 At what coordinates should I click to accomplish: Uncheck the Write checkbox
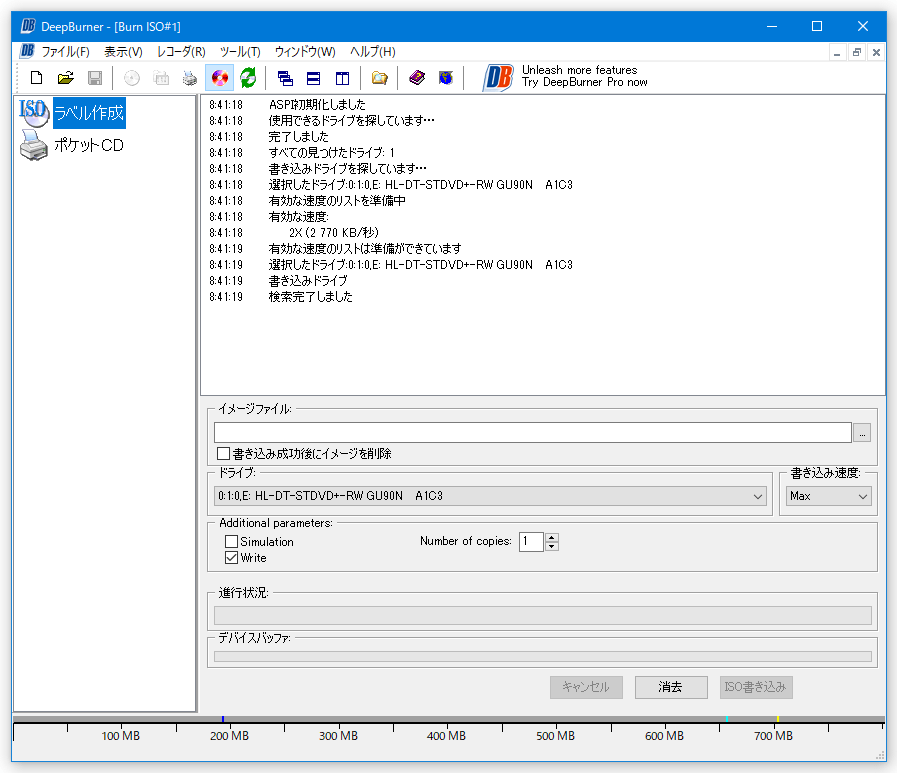[x=231, y=558]
